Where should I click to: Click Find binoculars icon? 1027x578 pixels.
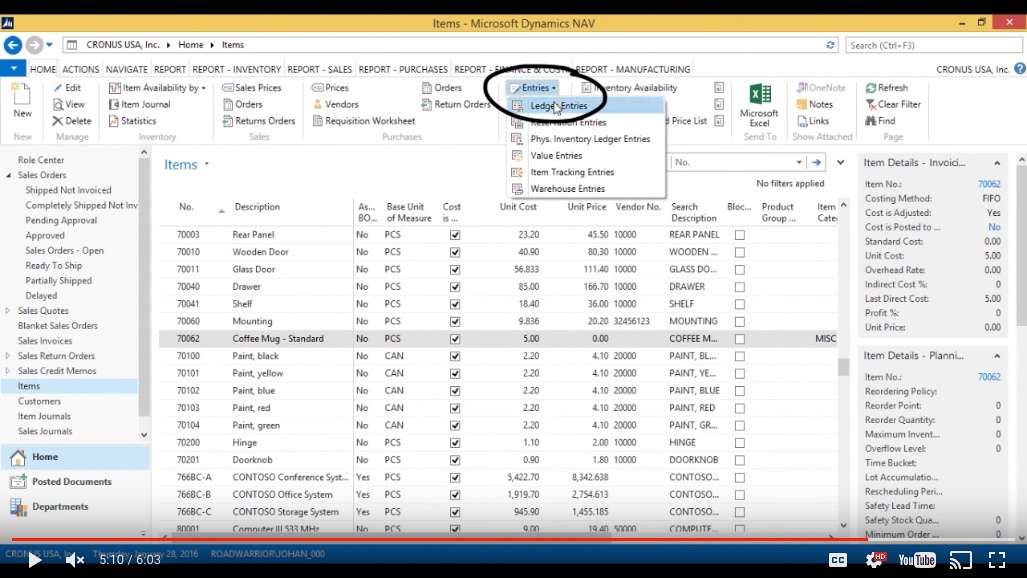click(x=870, y=121)
